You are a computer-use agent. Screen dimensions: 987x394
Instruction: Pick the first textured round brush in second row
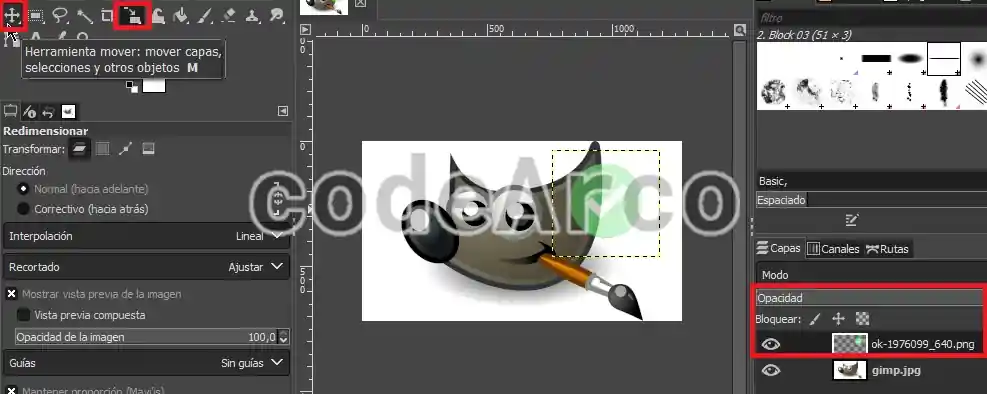(773, 92)
